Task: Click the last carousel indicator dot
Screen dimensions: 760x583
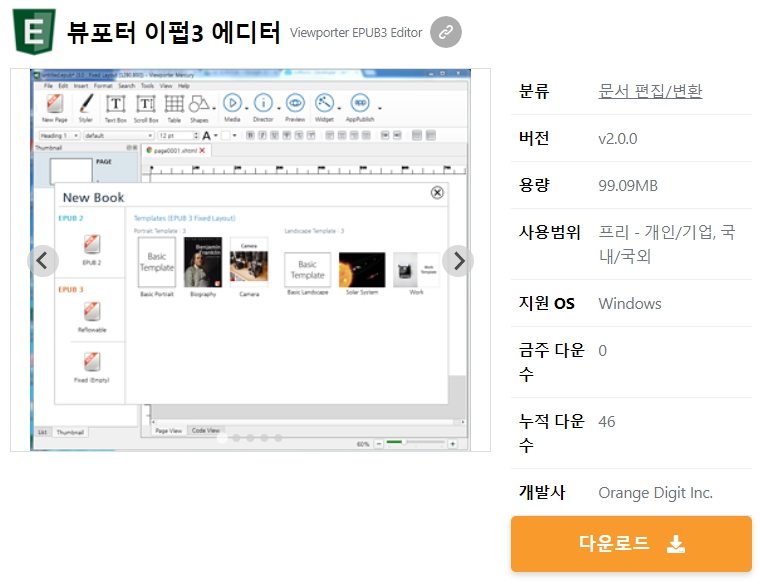Action: tap(278, 438)
